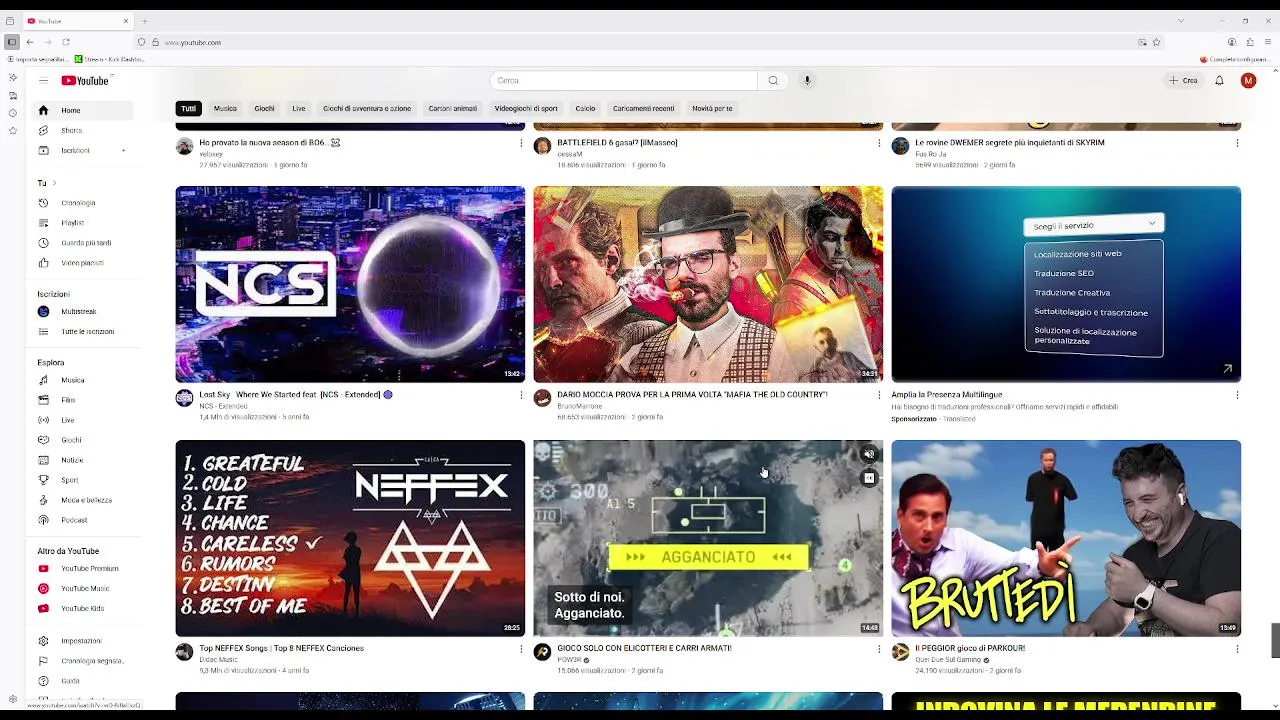Open the browser extensions icon

(x=1250, y=42)
